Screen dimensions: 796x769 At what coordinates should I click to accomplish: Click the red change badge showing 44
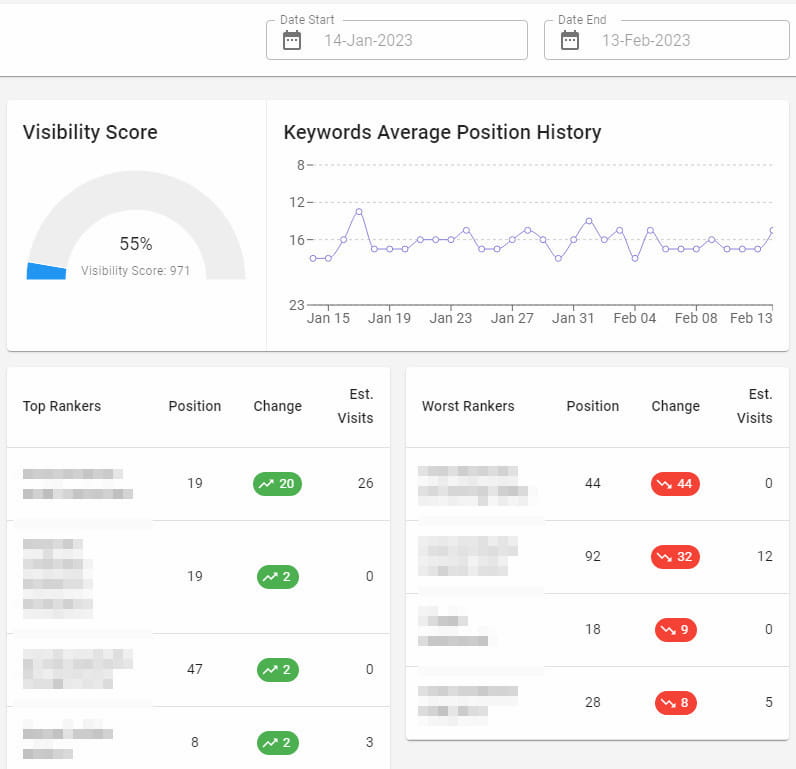tap(675, 484)
